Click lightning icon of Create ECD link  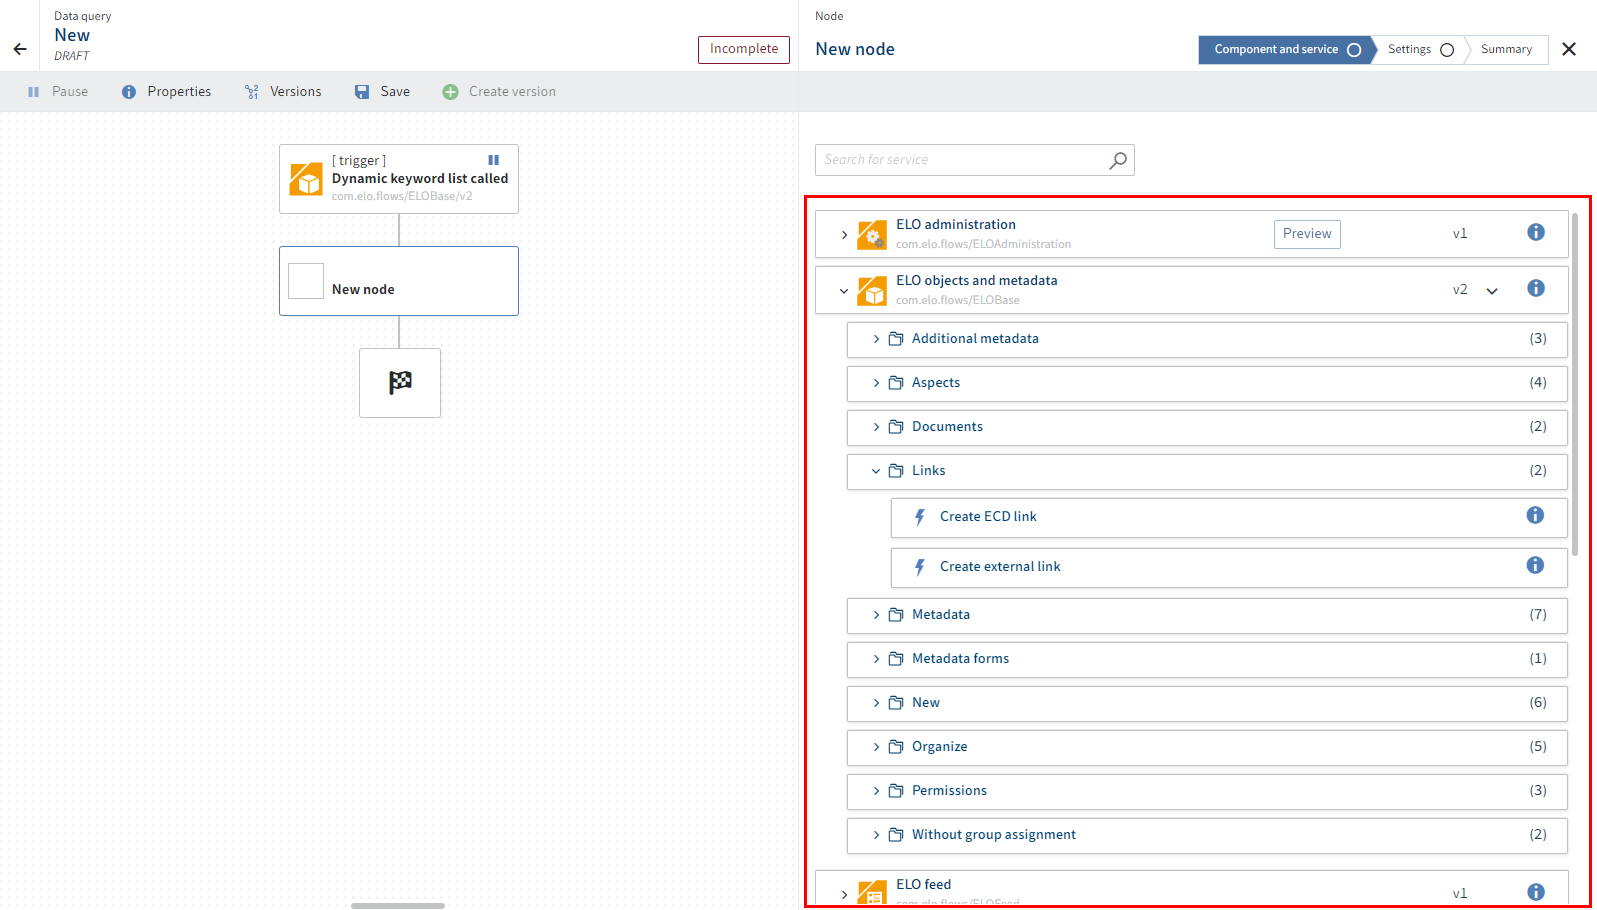tap(920, 517)
